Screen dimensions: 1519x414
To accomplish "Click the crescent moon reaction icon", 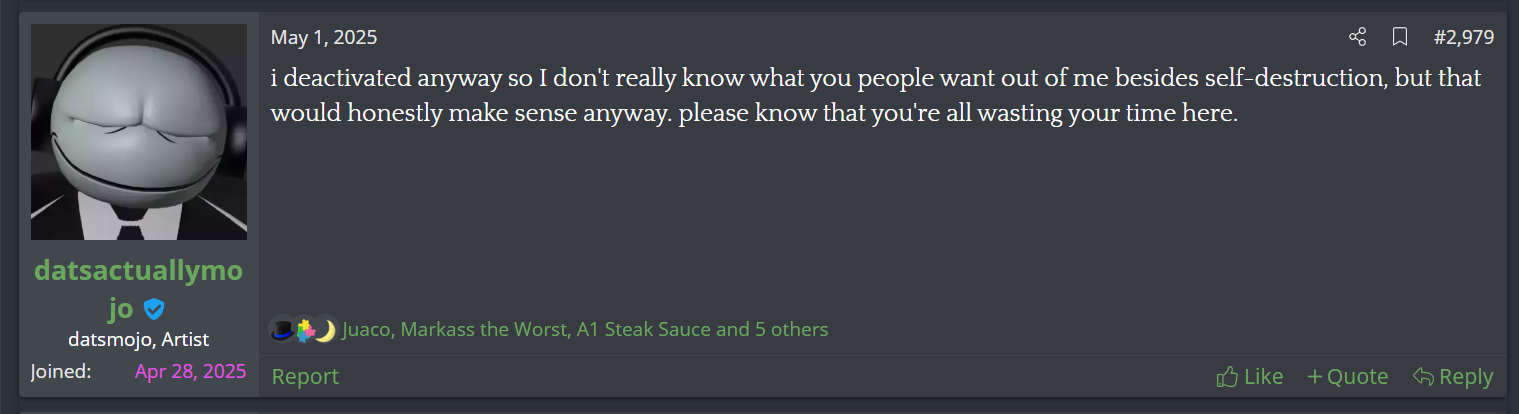I will click(324, 329).
